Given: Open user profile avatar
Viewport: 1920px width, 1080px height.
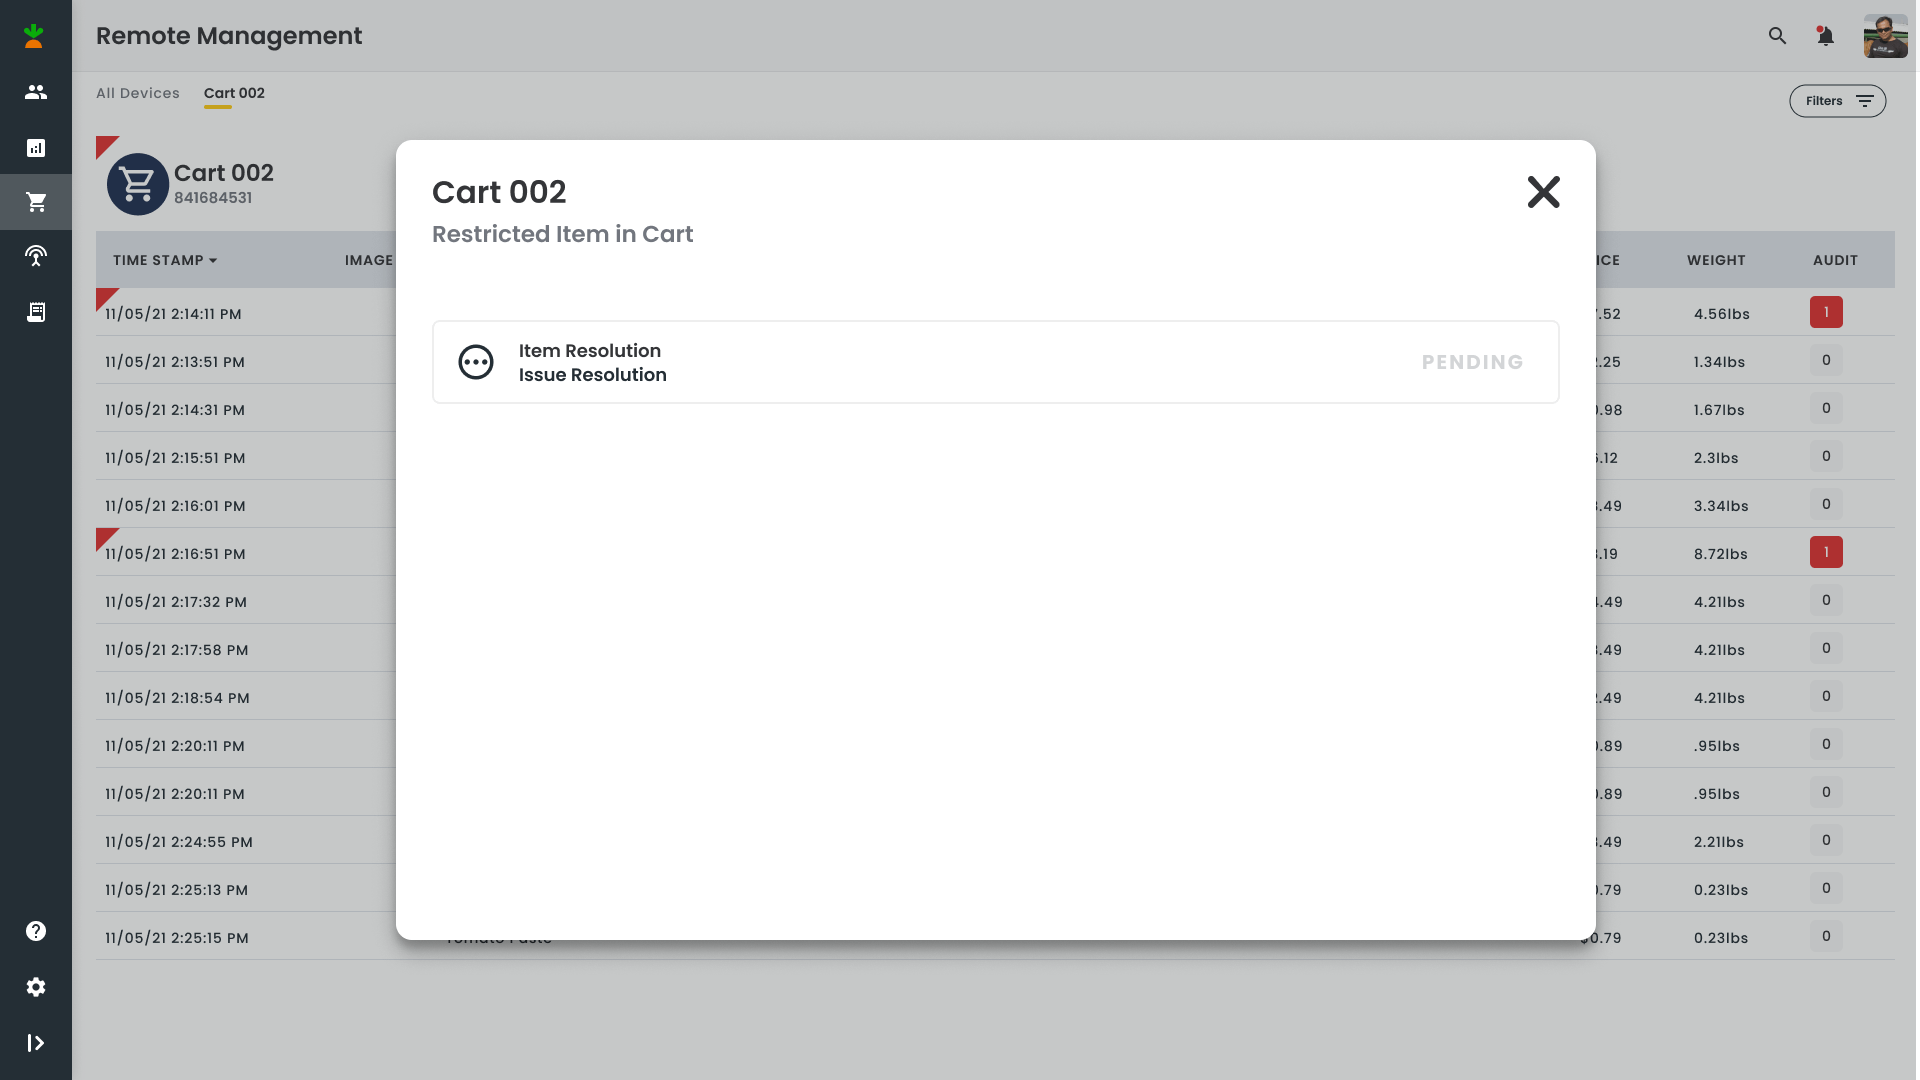Looking at the screenshot, I should point(1885,36).
